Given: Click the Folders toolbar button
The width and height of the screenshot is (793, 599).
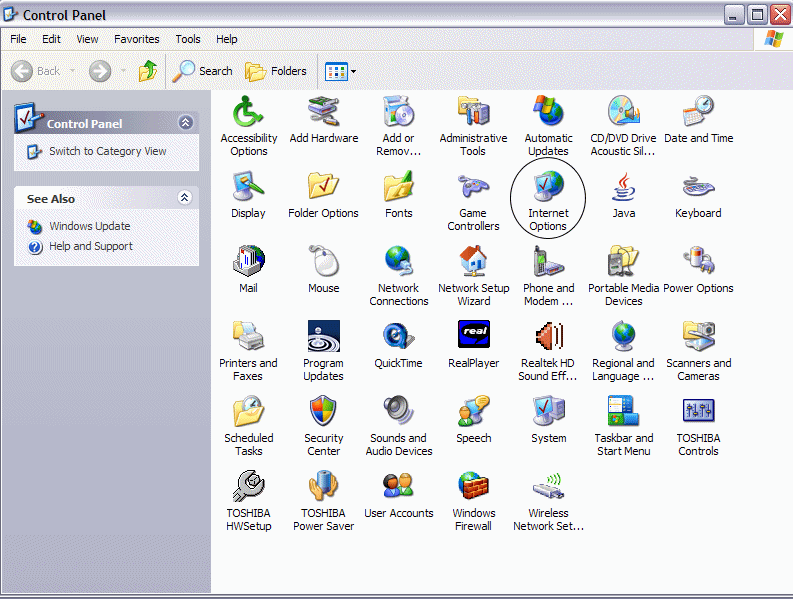Looking at the screenshot, I should coord(276,71).
